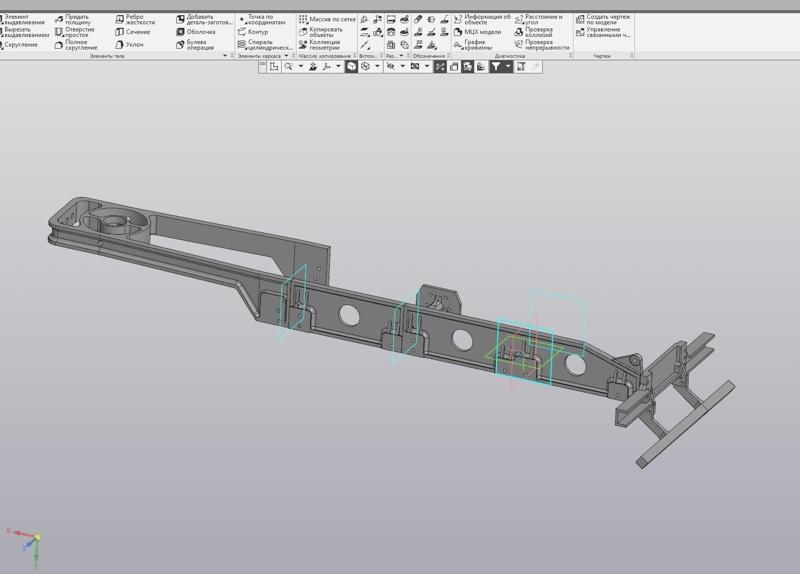The image size is (800, 574).
Task: Open the dropdown arrow beside the camera icon
Action: (x=427, y=67)
